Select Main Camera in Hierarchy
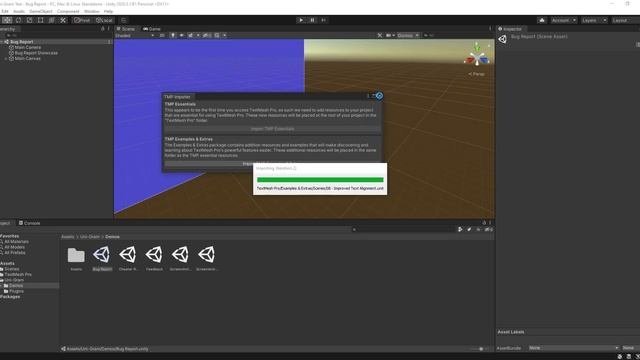Image resolution: width=640 pixels, height=360 pixels. tap(27, 47)
